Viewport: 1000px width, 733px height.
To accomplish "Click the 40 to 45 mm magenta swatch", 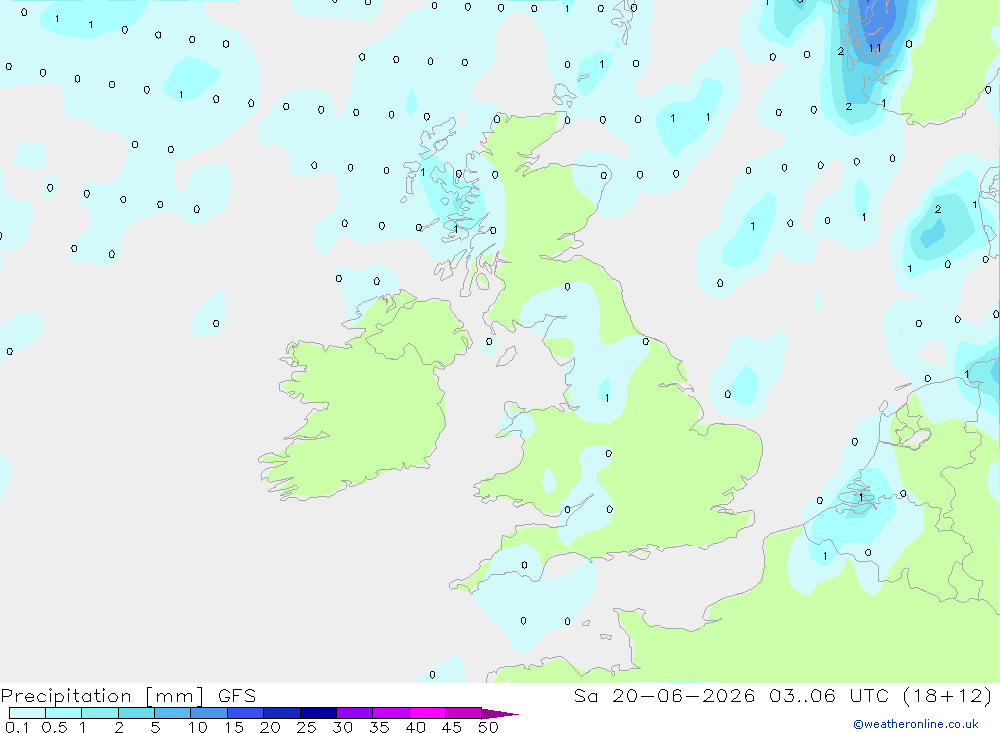I will point(427,713).
